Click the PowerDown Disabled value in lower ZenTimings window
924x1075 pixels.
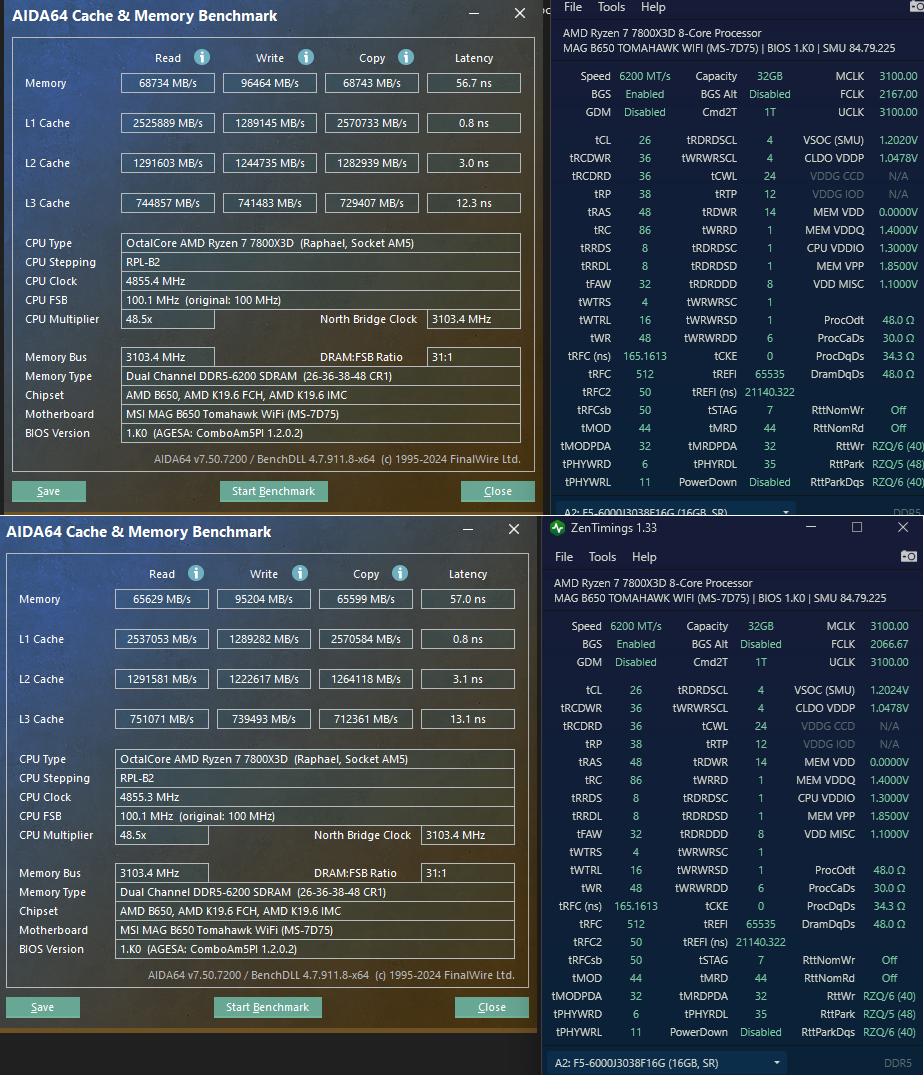click(x=761, y=1032)
